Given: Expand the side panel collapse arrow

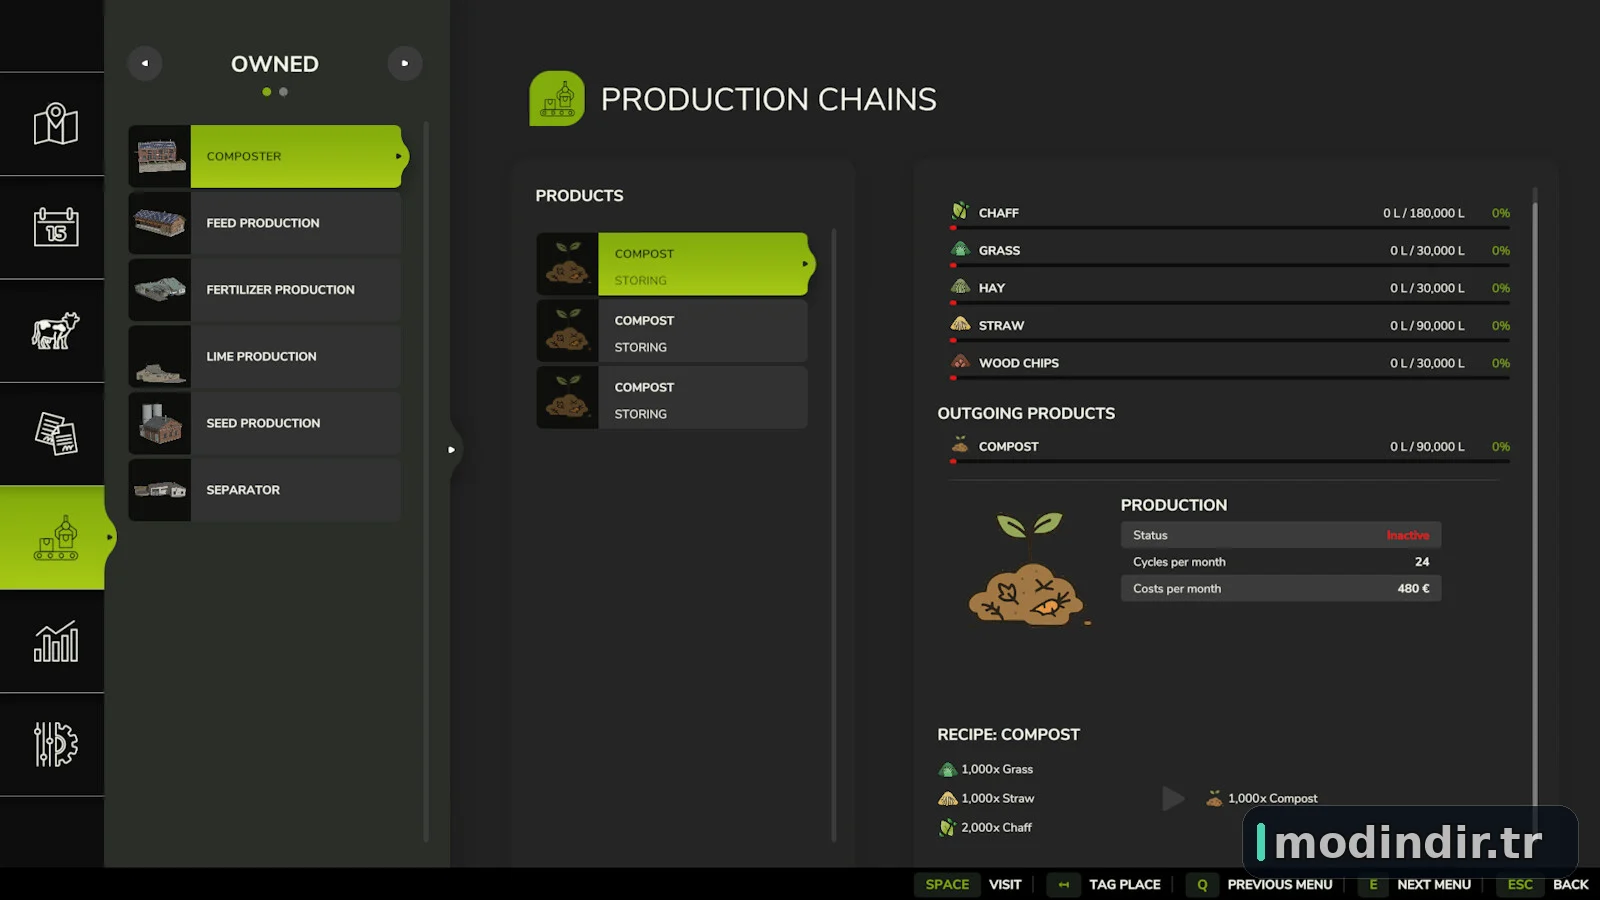Looking at the screenshot, I should pos(451,450).
